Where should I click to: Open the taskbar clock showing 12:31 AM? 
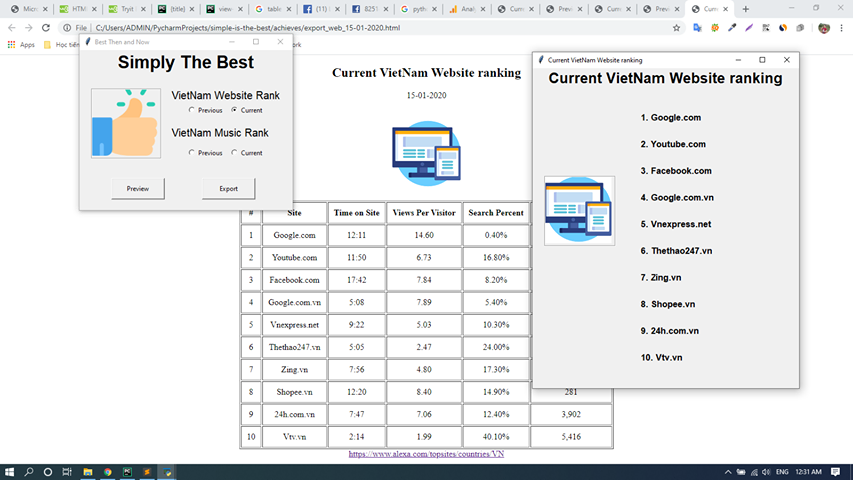point(808,472)
